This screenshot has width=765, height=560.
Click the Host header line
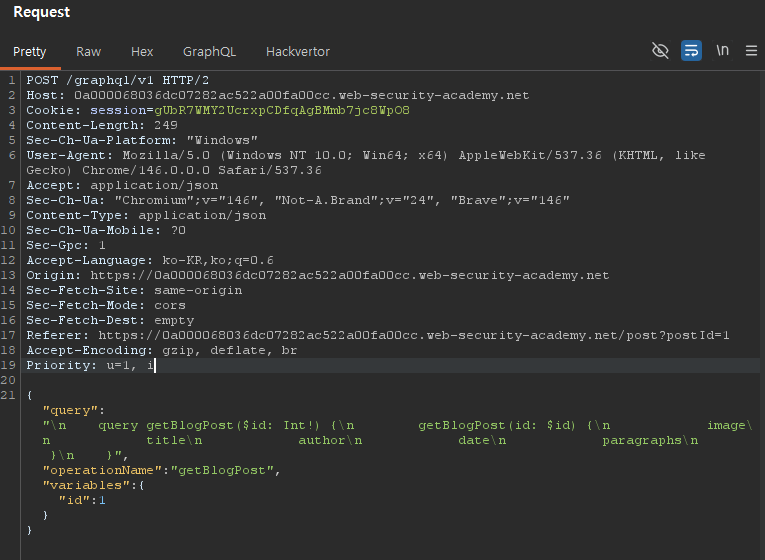277,95
